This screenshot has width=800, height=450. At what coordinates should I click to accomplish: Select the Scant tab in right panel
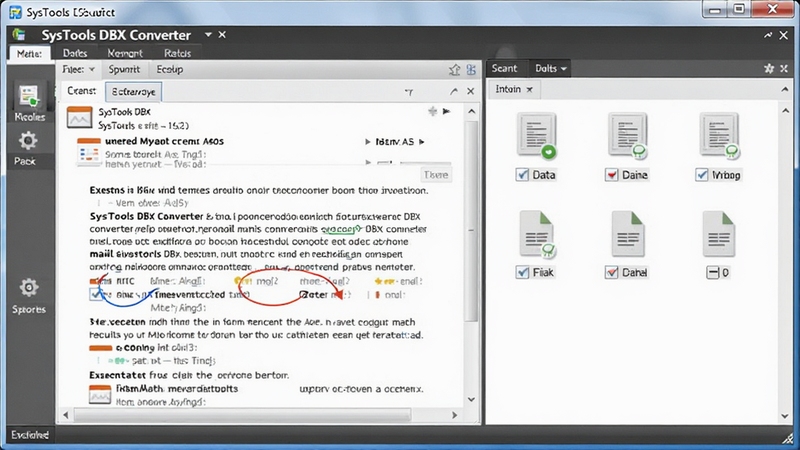coord(504,68)
